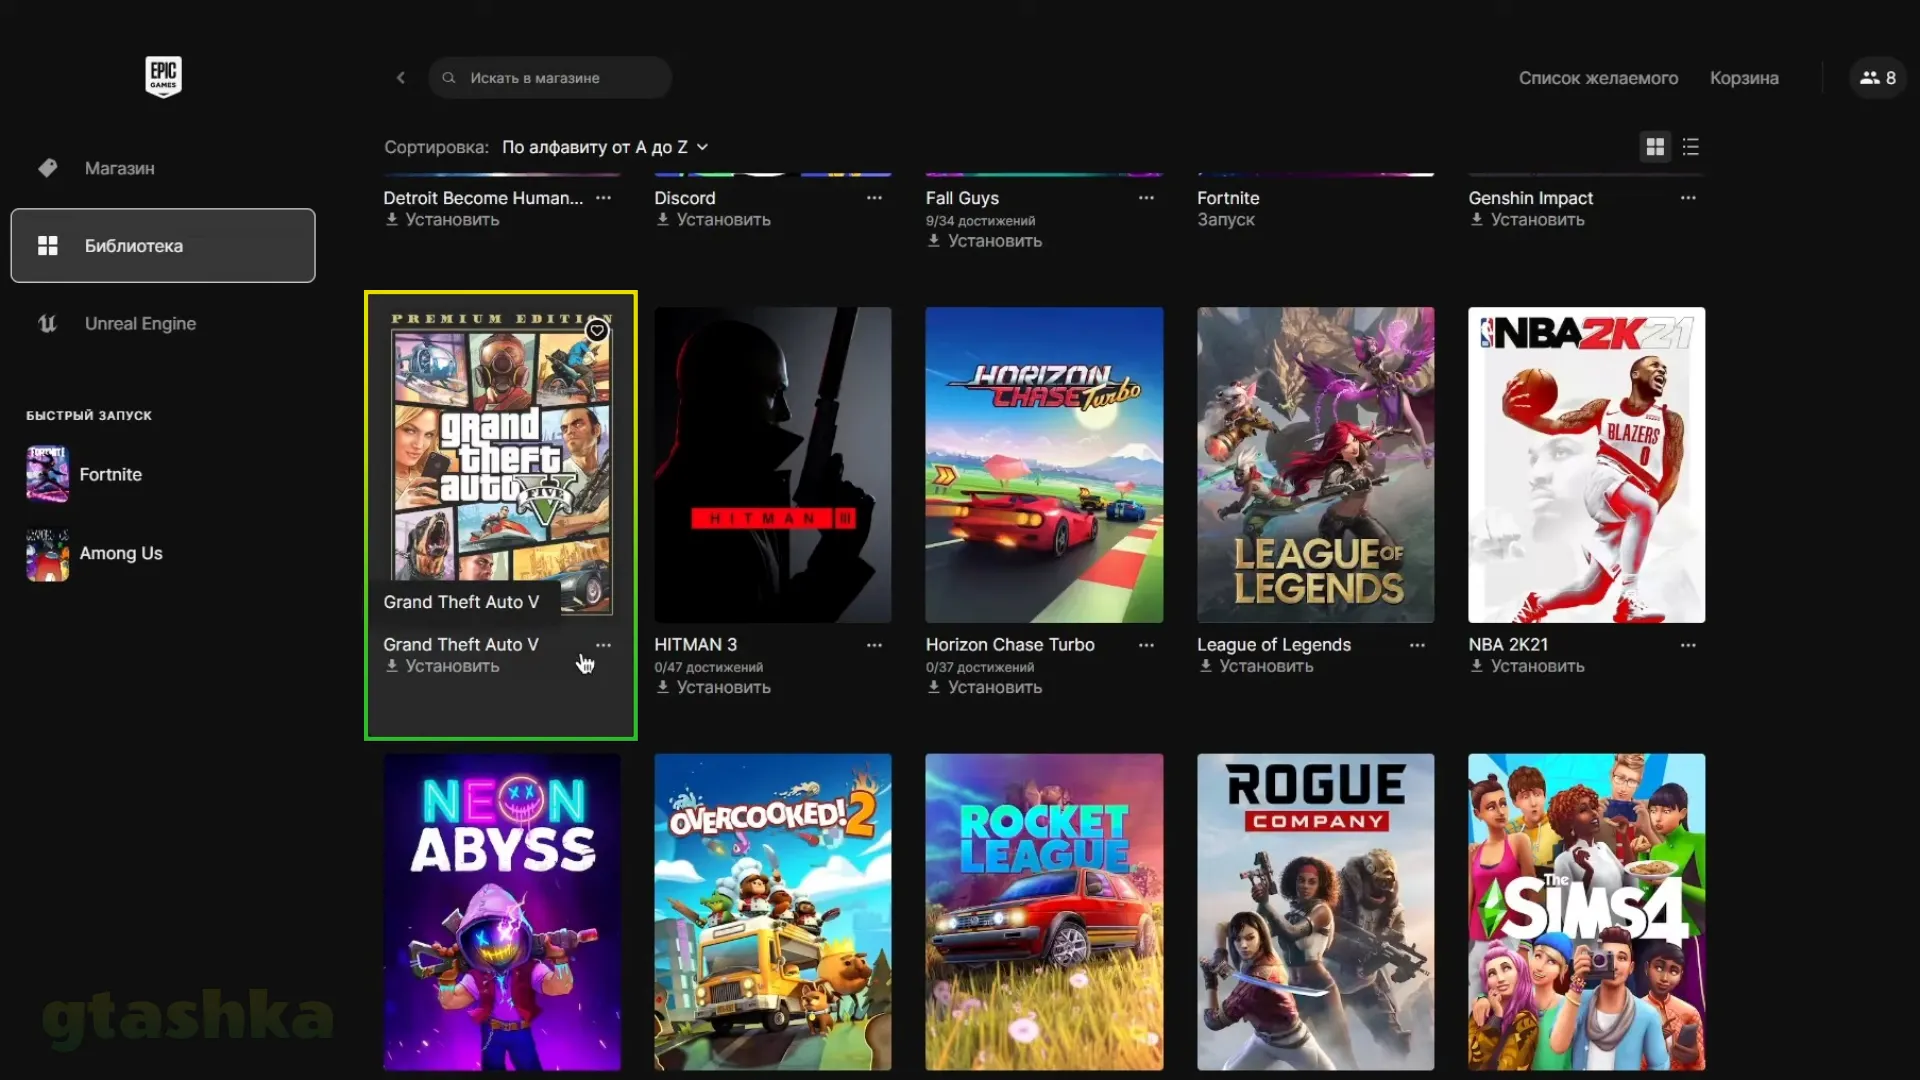The width and height of the screenshot is (1920, 1080).
Task: Open The Sims 4 cover art
Action: pyautogui.click(x=1587, y=912)
